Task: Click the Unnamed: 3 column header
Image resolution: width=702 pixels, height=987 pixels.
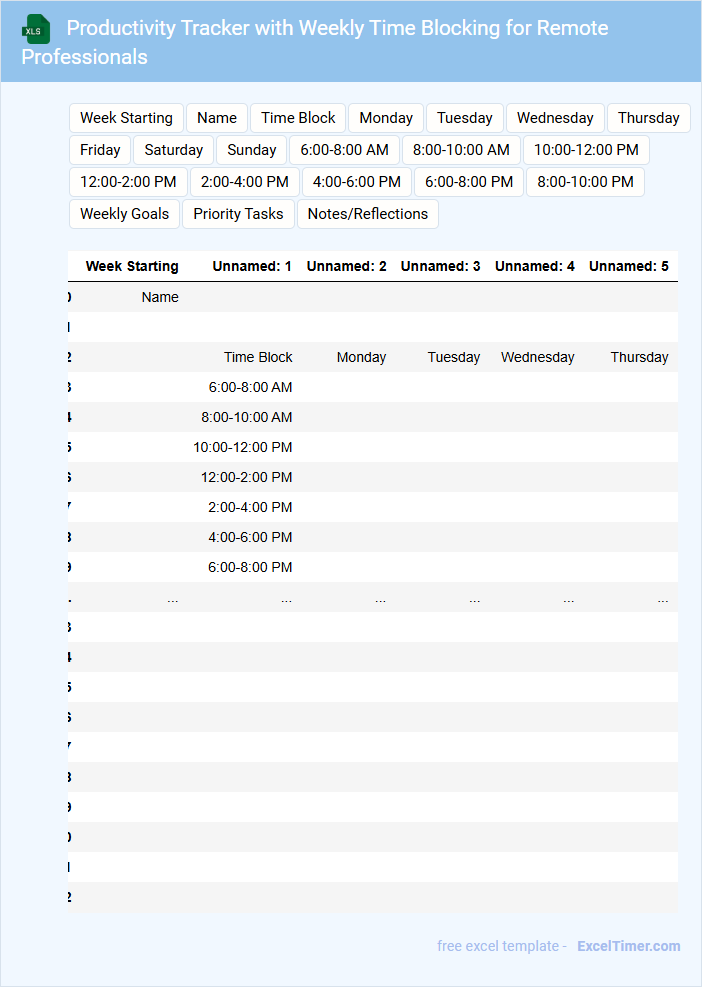Action: click(x=441, y=266)
